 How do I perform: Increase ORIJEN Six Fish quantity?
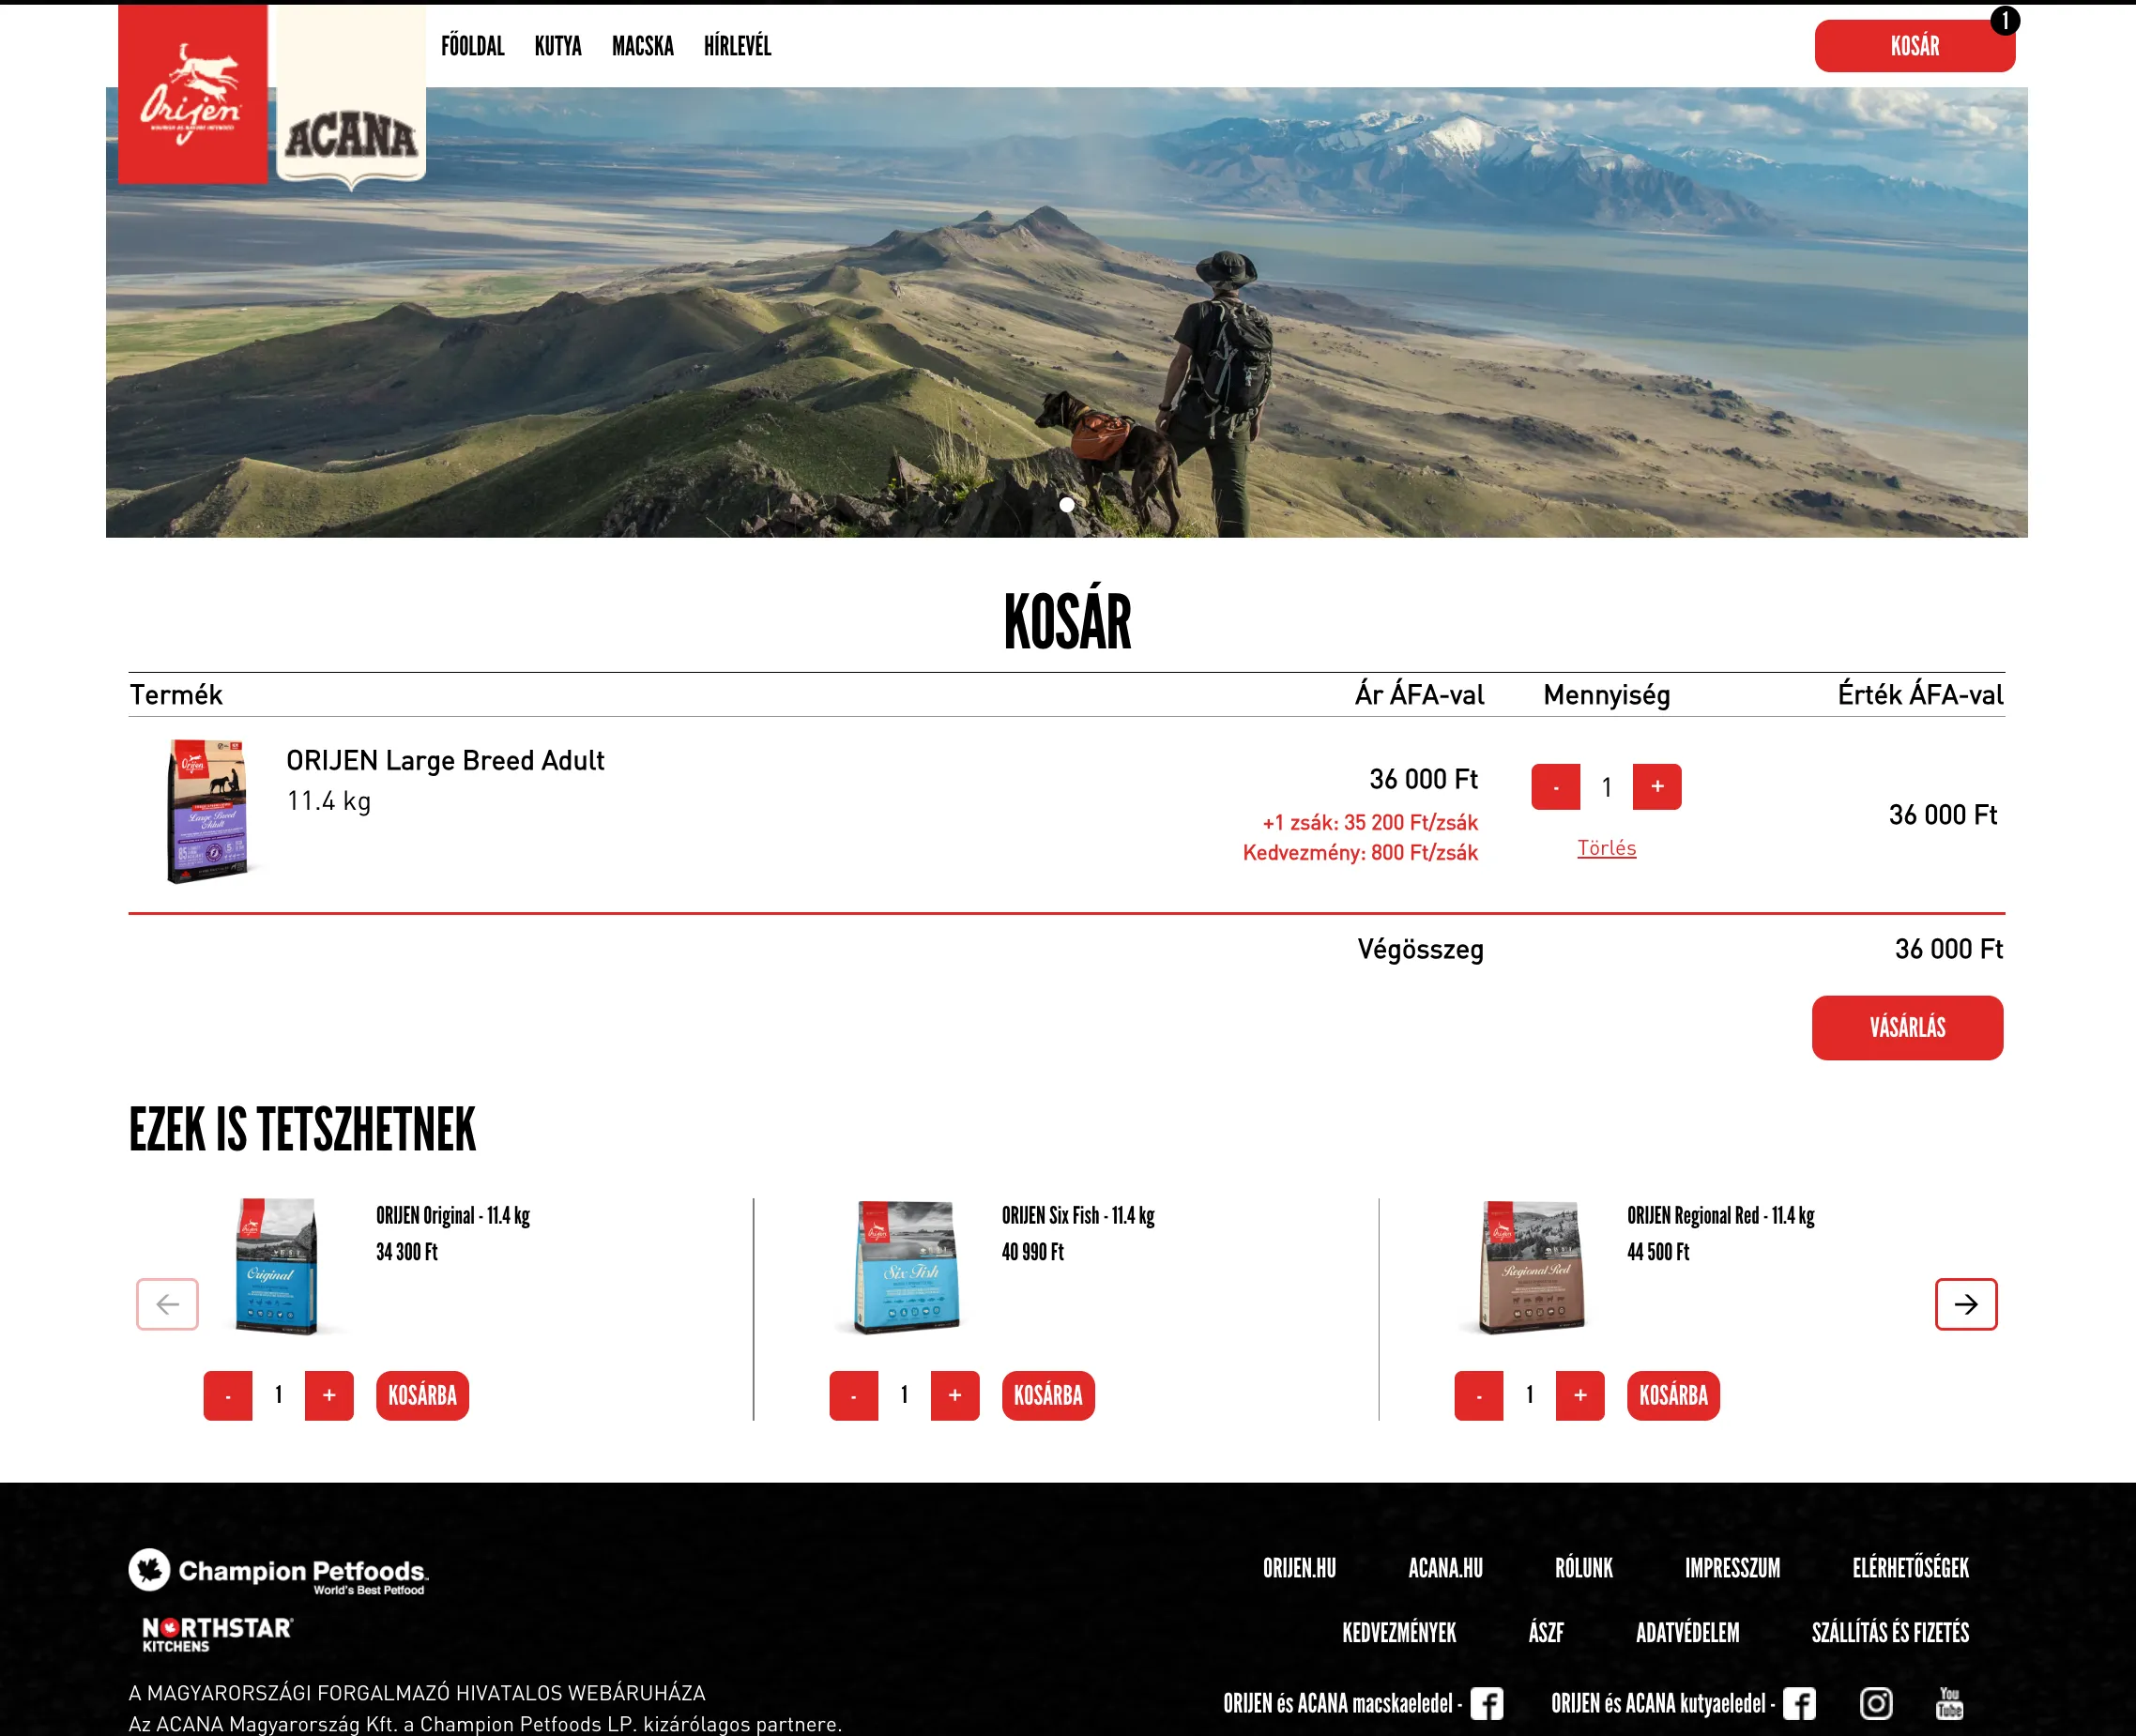(955, 1396)
